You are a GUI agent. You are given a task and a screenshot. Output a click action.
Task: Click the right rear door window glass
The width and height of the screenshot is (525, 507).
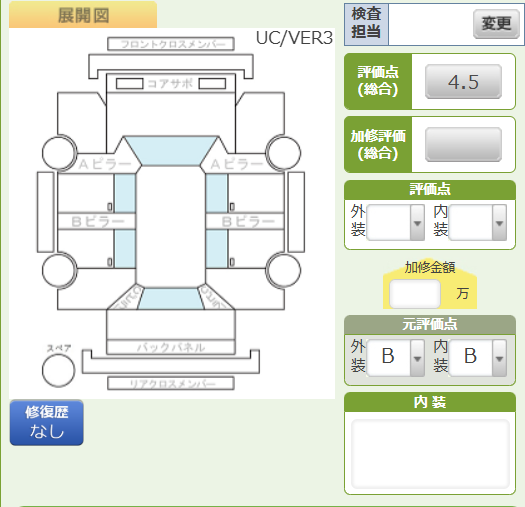coord(217,249)
